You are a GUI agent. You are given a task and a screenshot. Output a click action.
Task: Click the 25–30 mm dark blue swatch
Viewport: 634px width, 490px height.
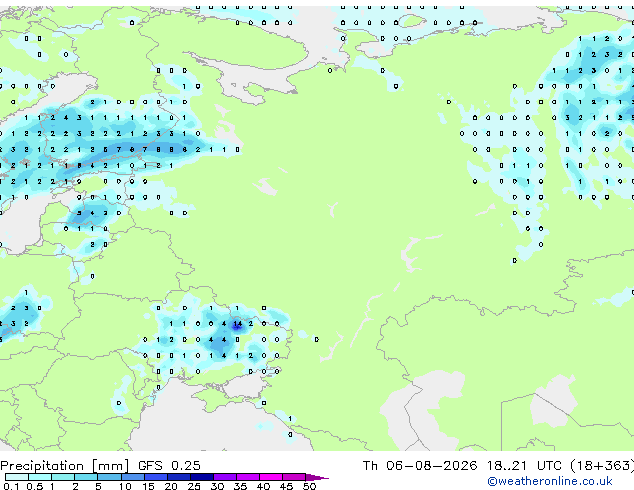pyautogui.click(x=202, y=477)
